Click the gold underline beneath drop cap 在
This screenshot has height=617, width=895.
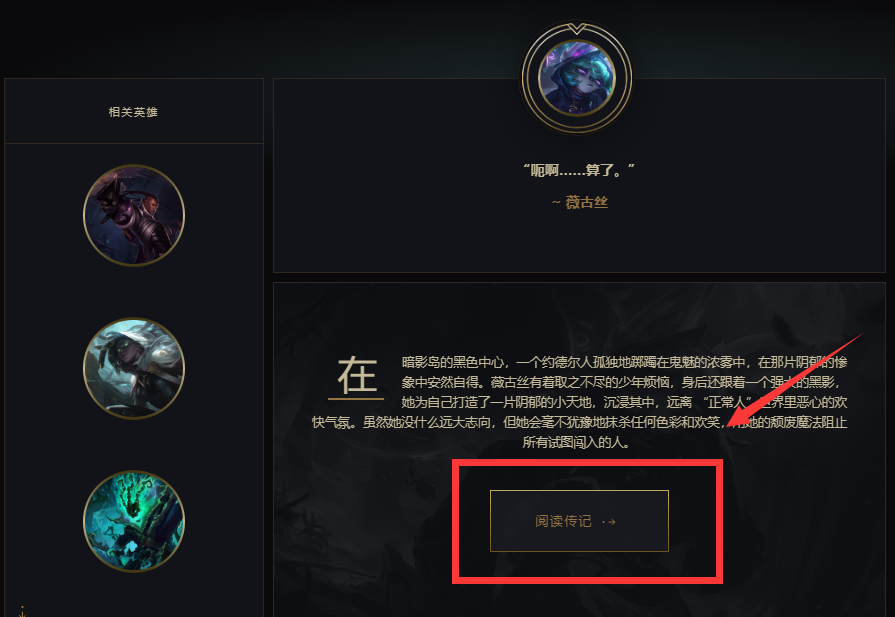[x=356, y=398]
